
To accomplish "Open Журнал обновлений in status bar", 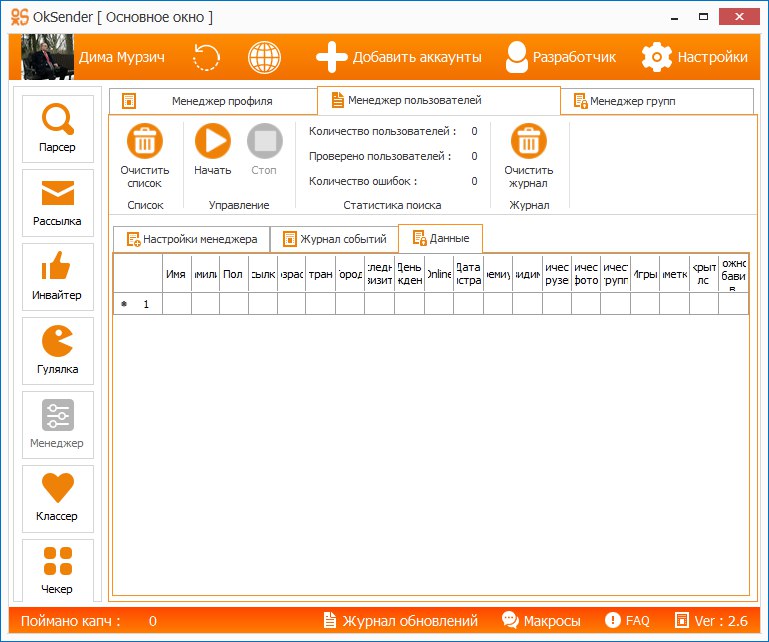I will point(400,621).
